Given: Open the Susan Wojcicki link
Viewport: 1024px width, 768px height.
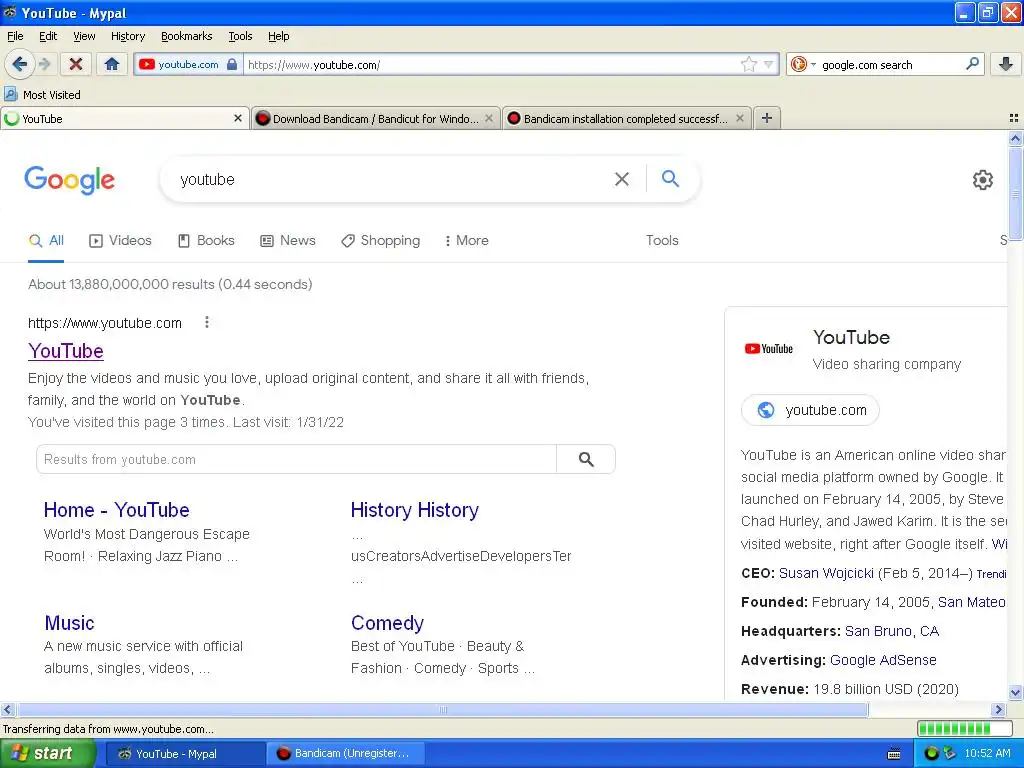Looking at the screenshot, I should click(x=826, y=573).
